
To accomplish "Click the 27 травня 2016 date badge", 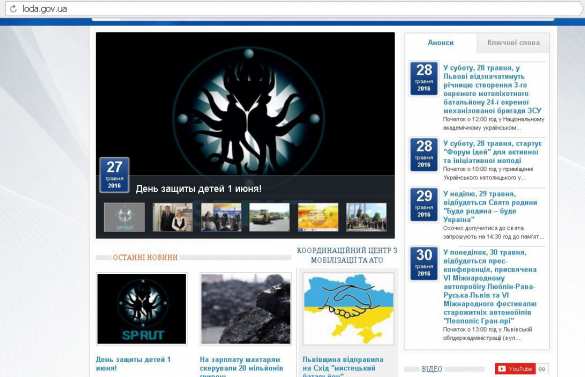I will 115,175.
